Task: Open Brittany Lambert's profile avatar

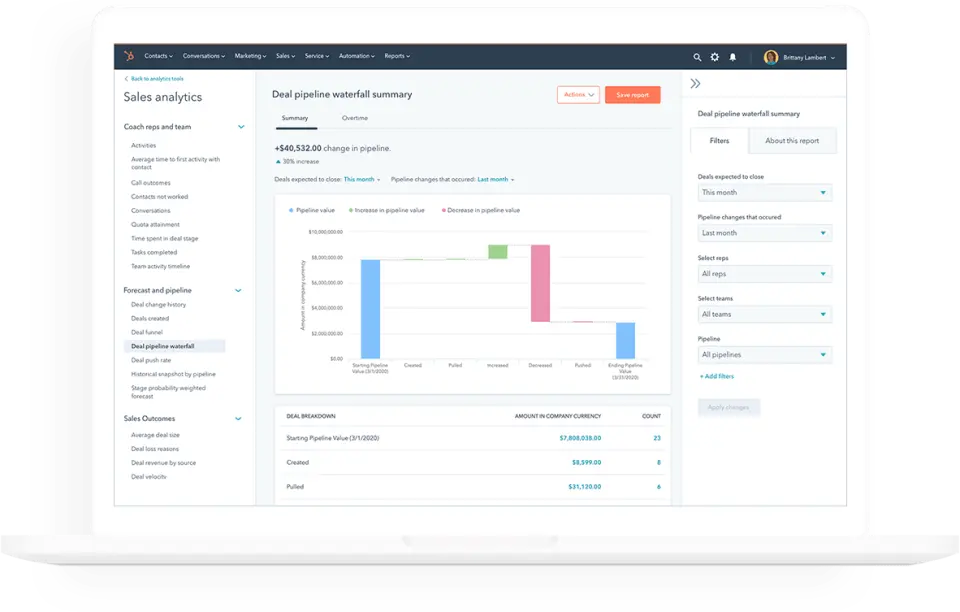Action: [x=770, y=57]
